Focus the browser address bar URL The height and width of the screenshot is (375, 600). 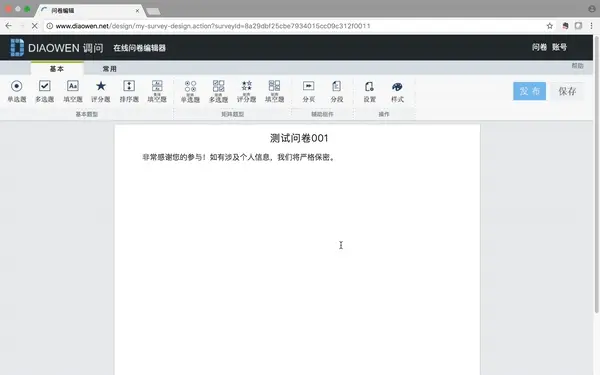point(213,26)
